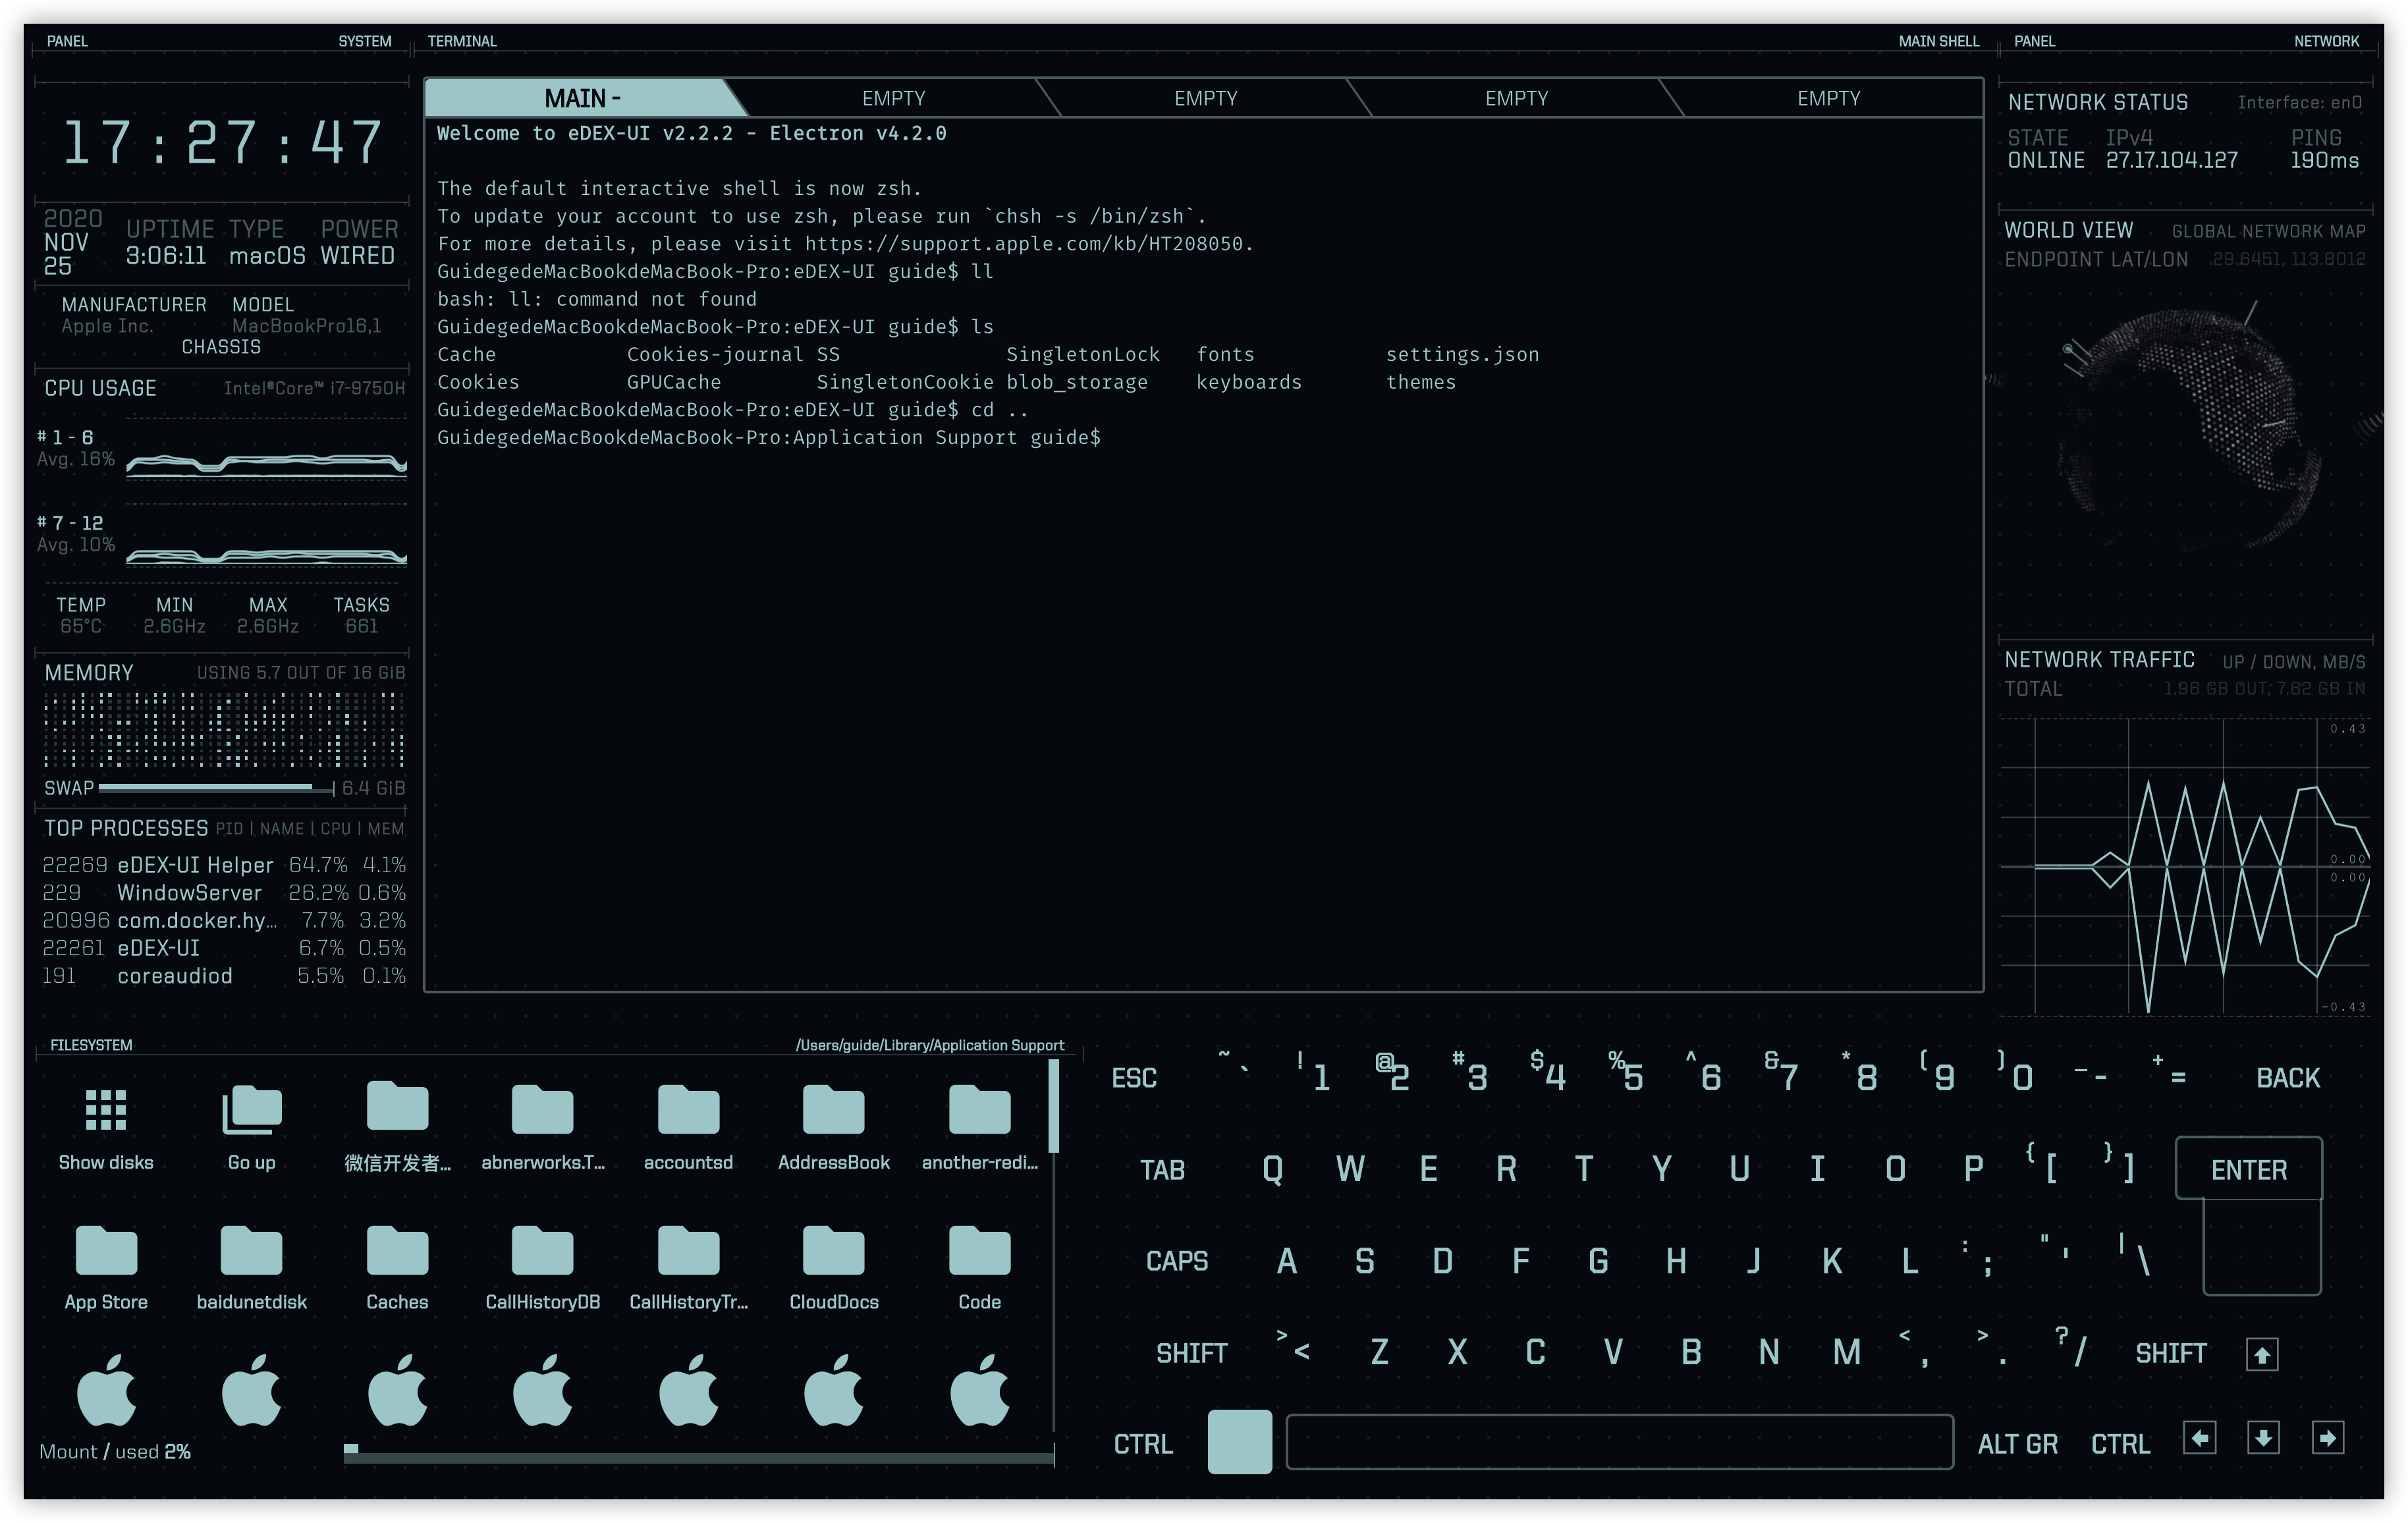2408x1523 pixels.
Task: Switch to the MAIN terminal tab
Action: click(582, 98)
